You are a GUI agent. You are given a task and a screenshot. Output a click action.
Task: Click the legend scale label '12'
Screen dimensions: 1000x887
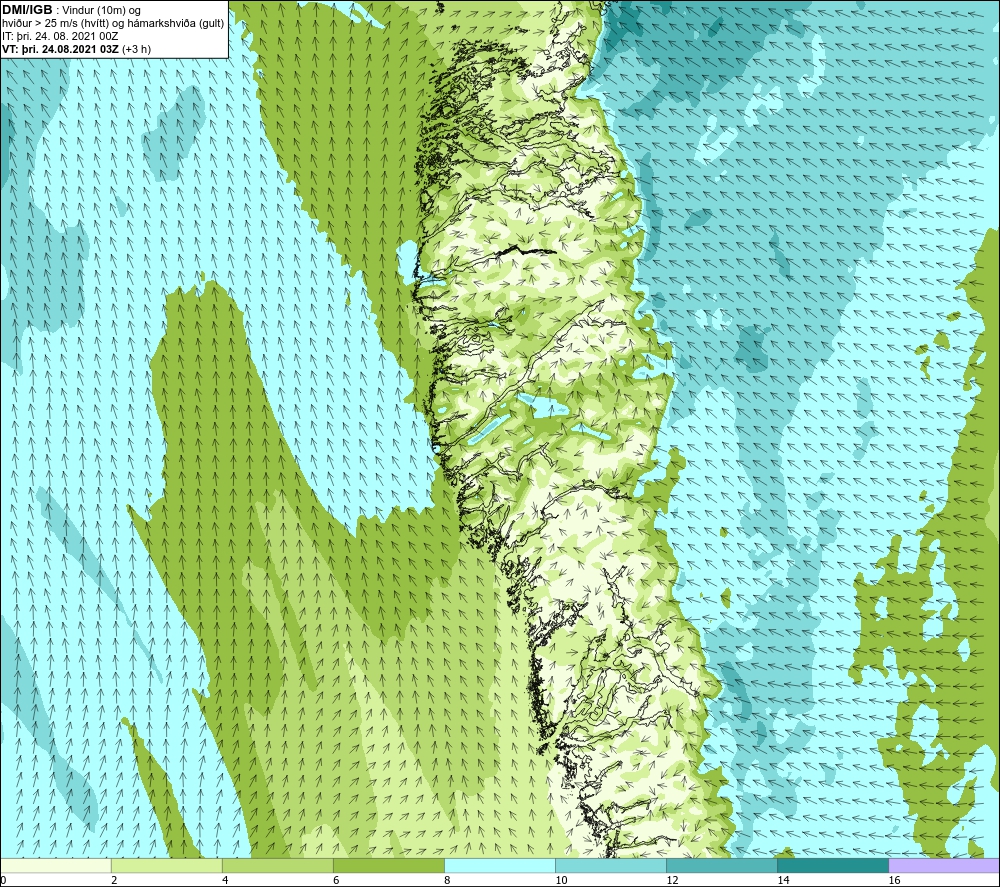click(x=672, y=881)
